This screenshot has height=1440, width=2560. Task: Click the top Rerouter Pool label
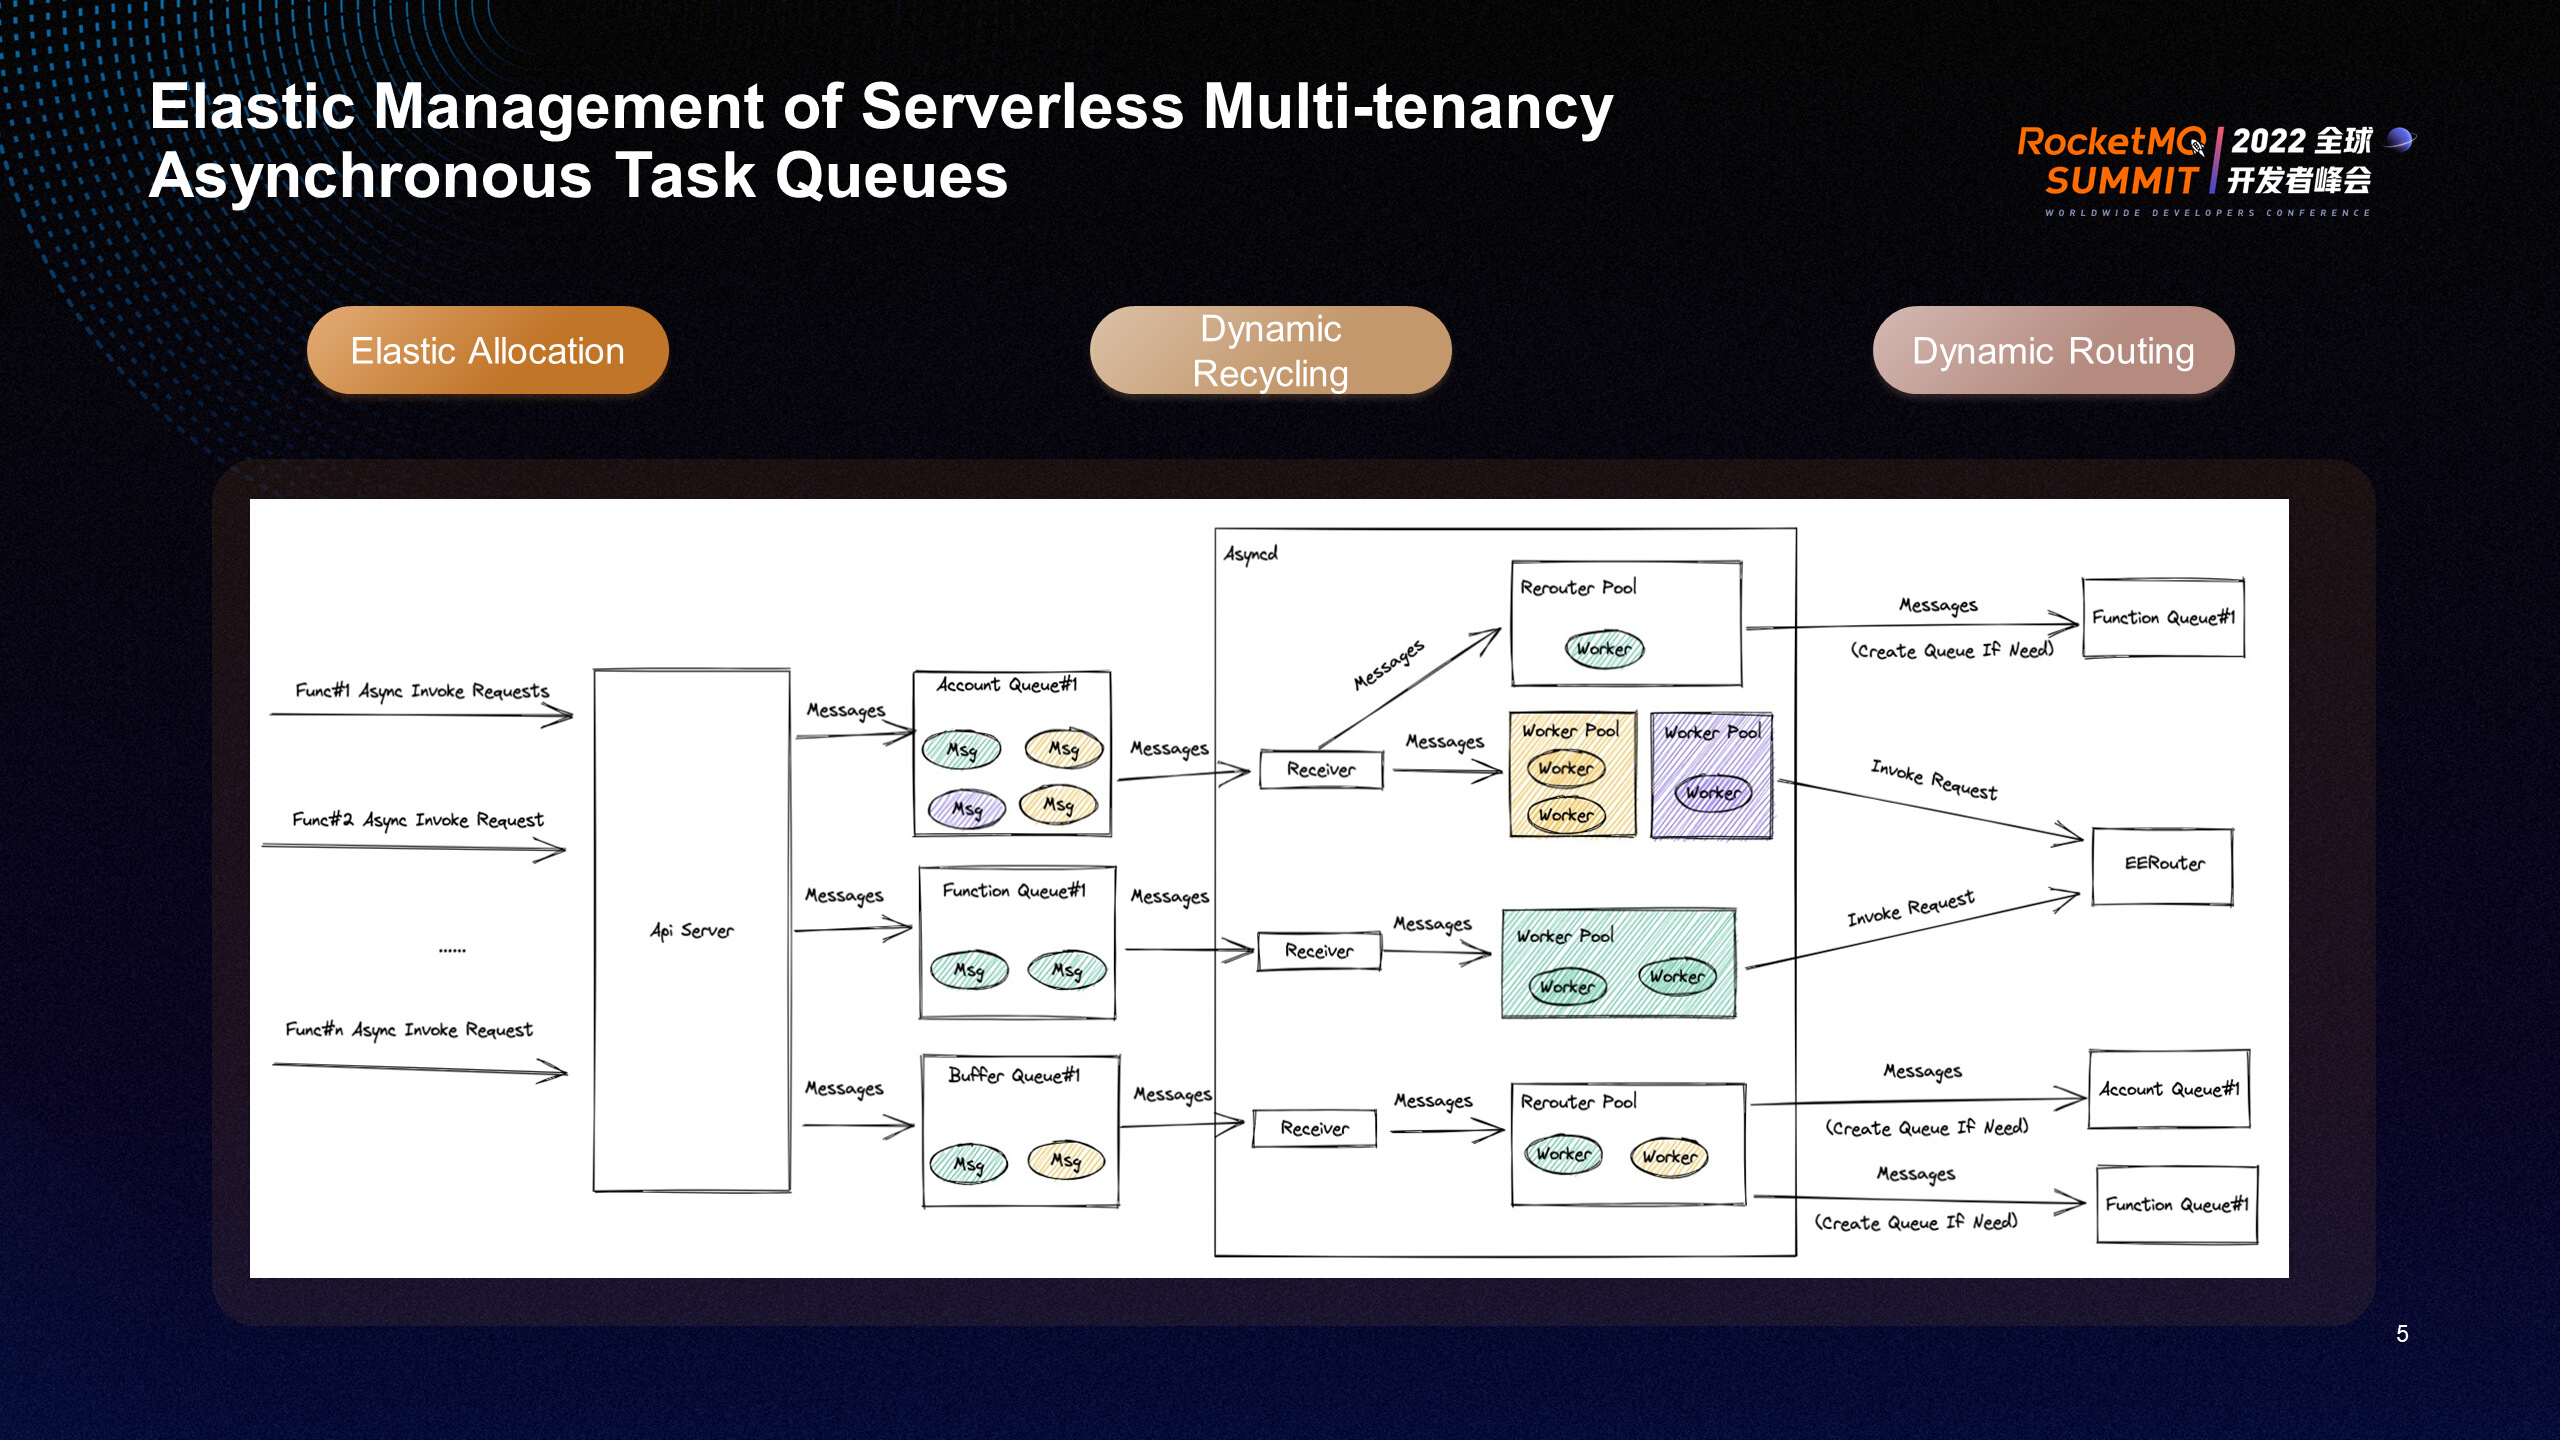pos(1578,587)
